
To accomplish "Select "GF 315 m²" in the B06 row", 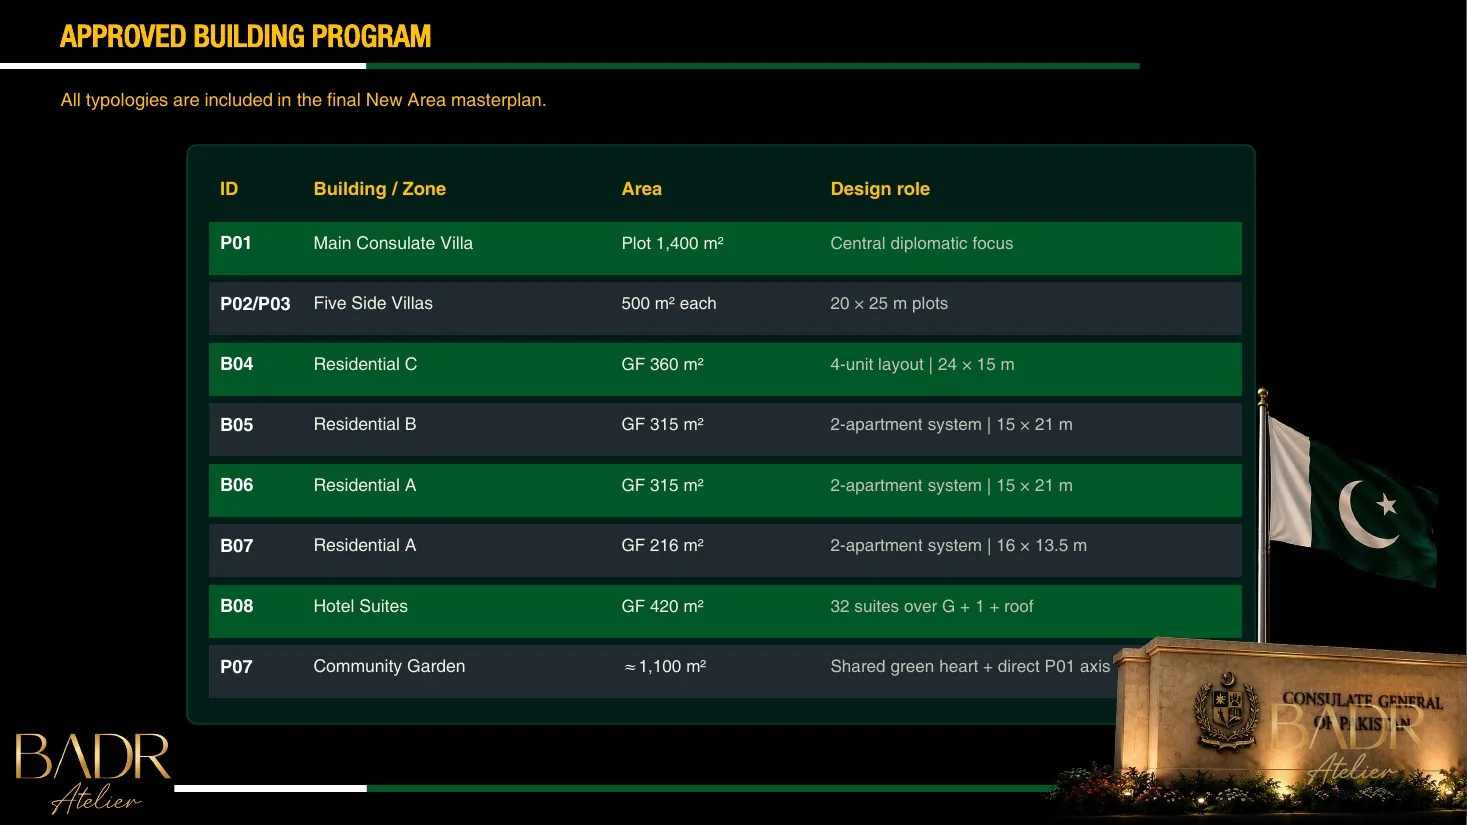I will pyautogui.click(x=662, y=485).
